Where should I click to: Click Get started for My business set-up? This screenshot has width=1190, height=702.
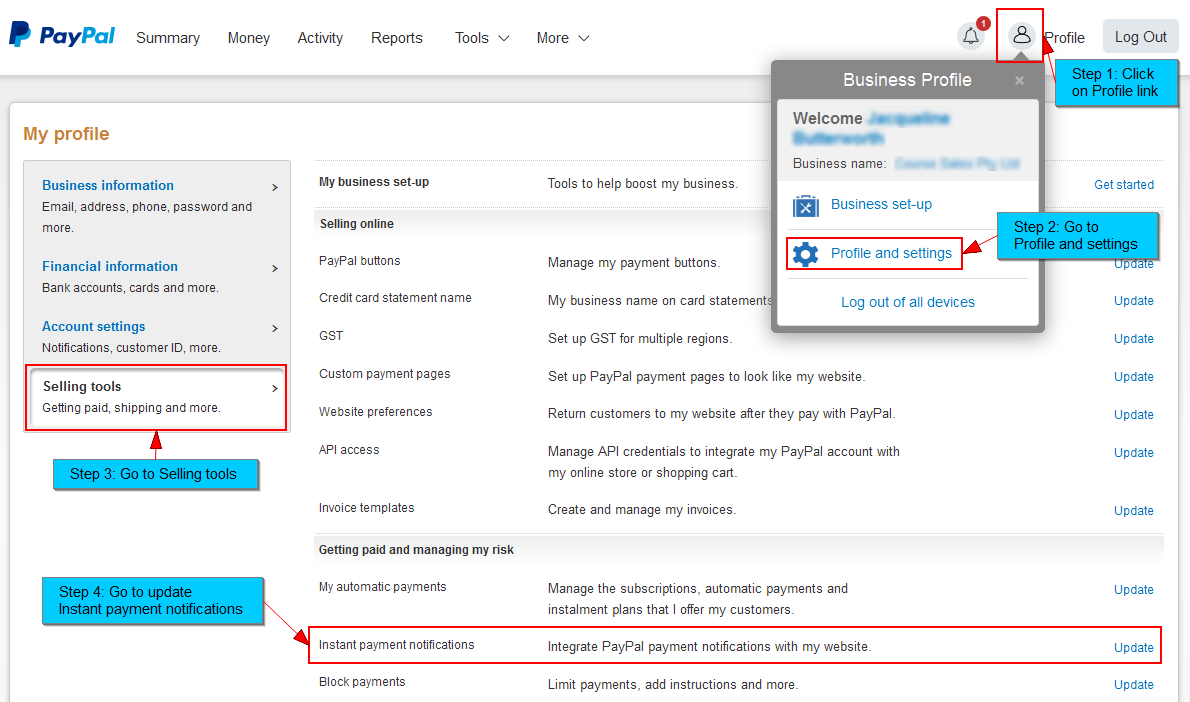[x=1124, y=184]
